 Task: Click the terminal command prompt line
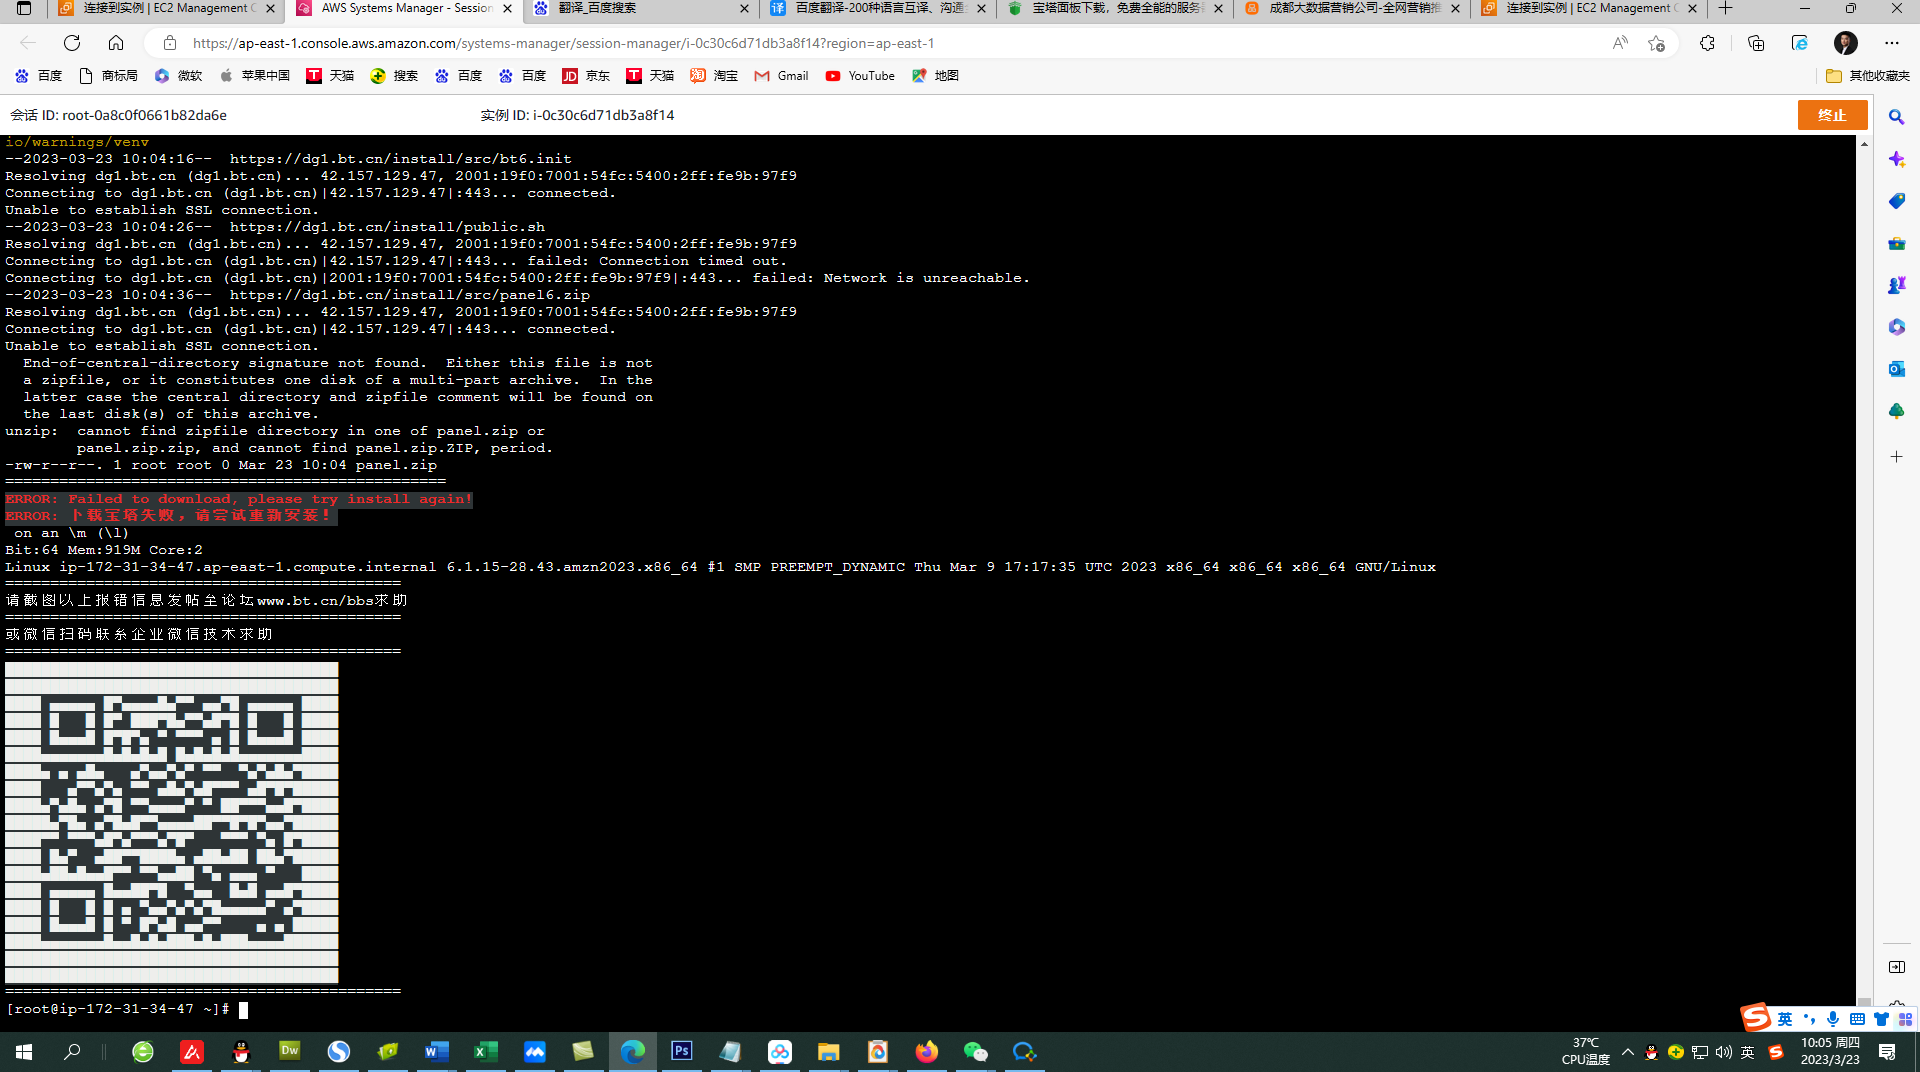tap(126, 1009)
